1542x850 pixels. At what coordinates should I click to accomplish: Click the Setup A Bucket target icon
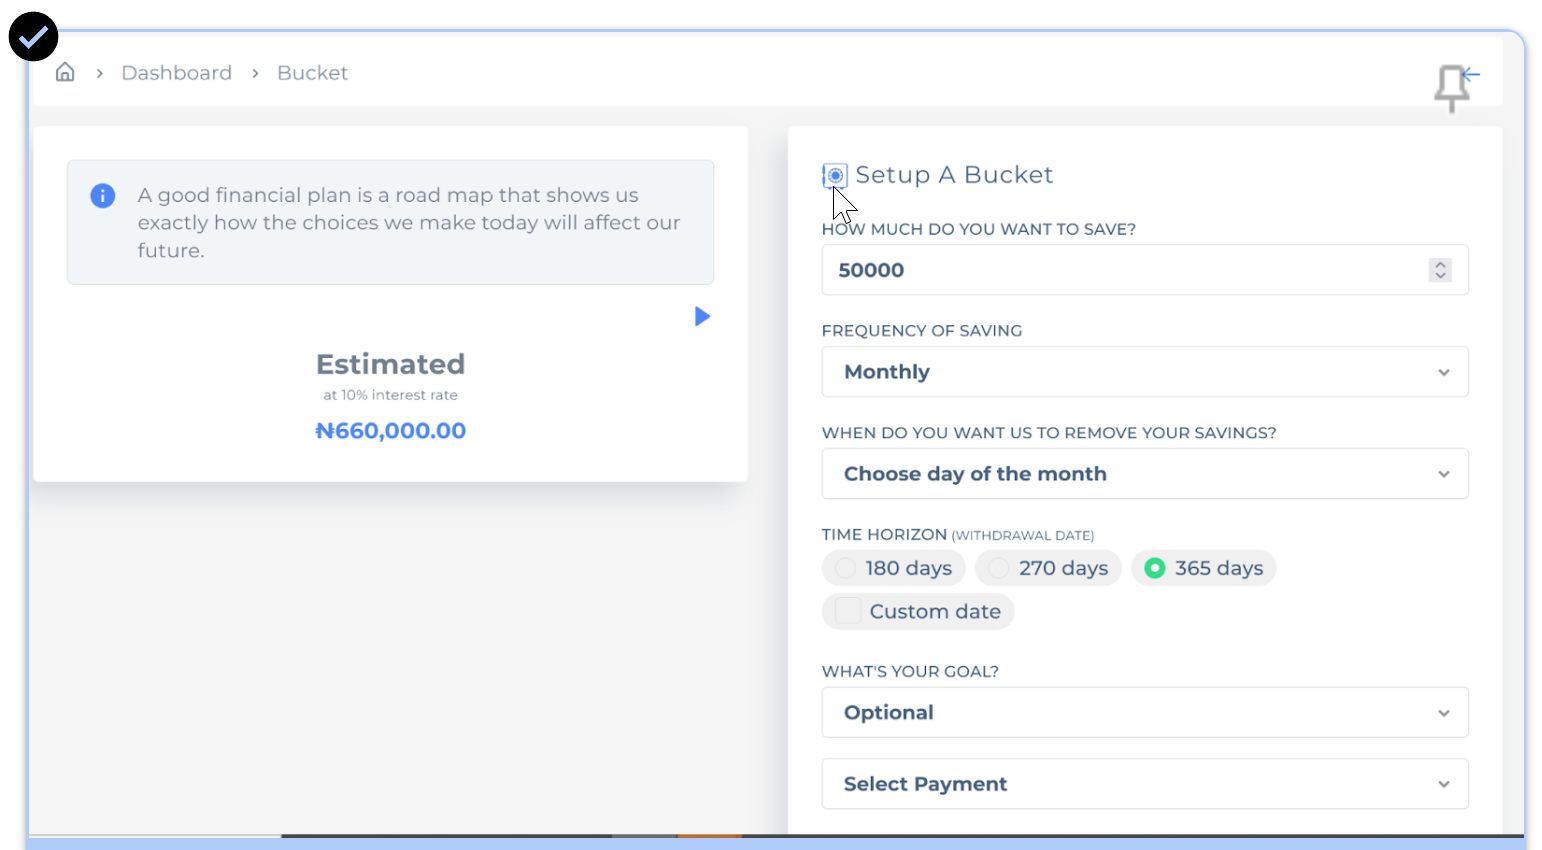(x=835, y=175)
